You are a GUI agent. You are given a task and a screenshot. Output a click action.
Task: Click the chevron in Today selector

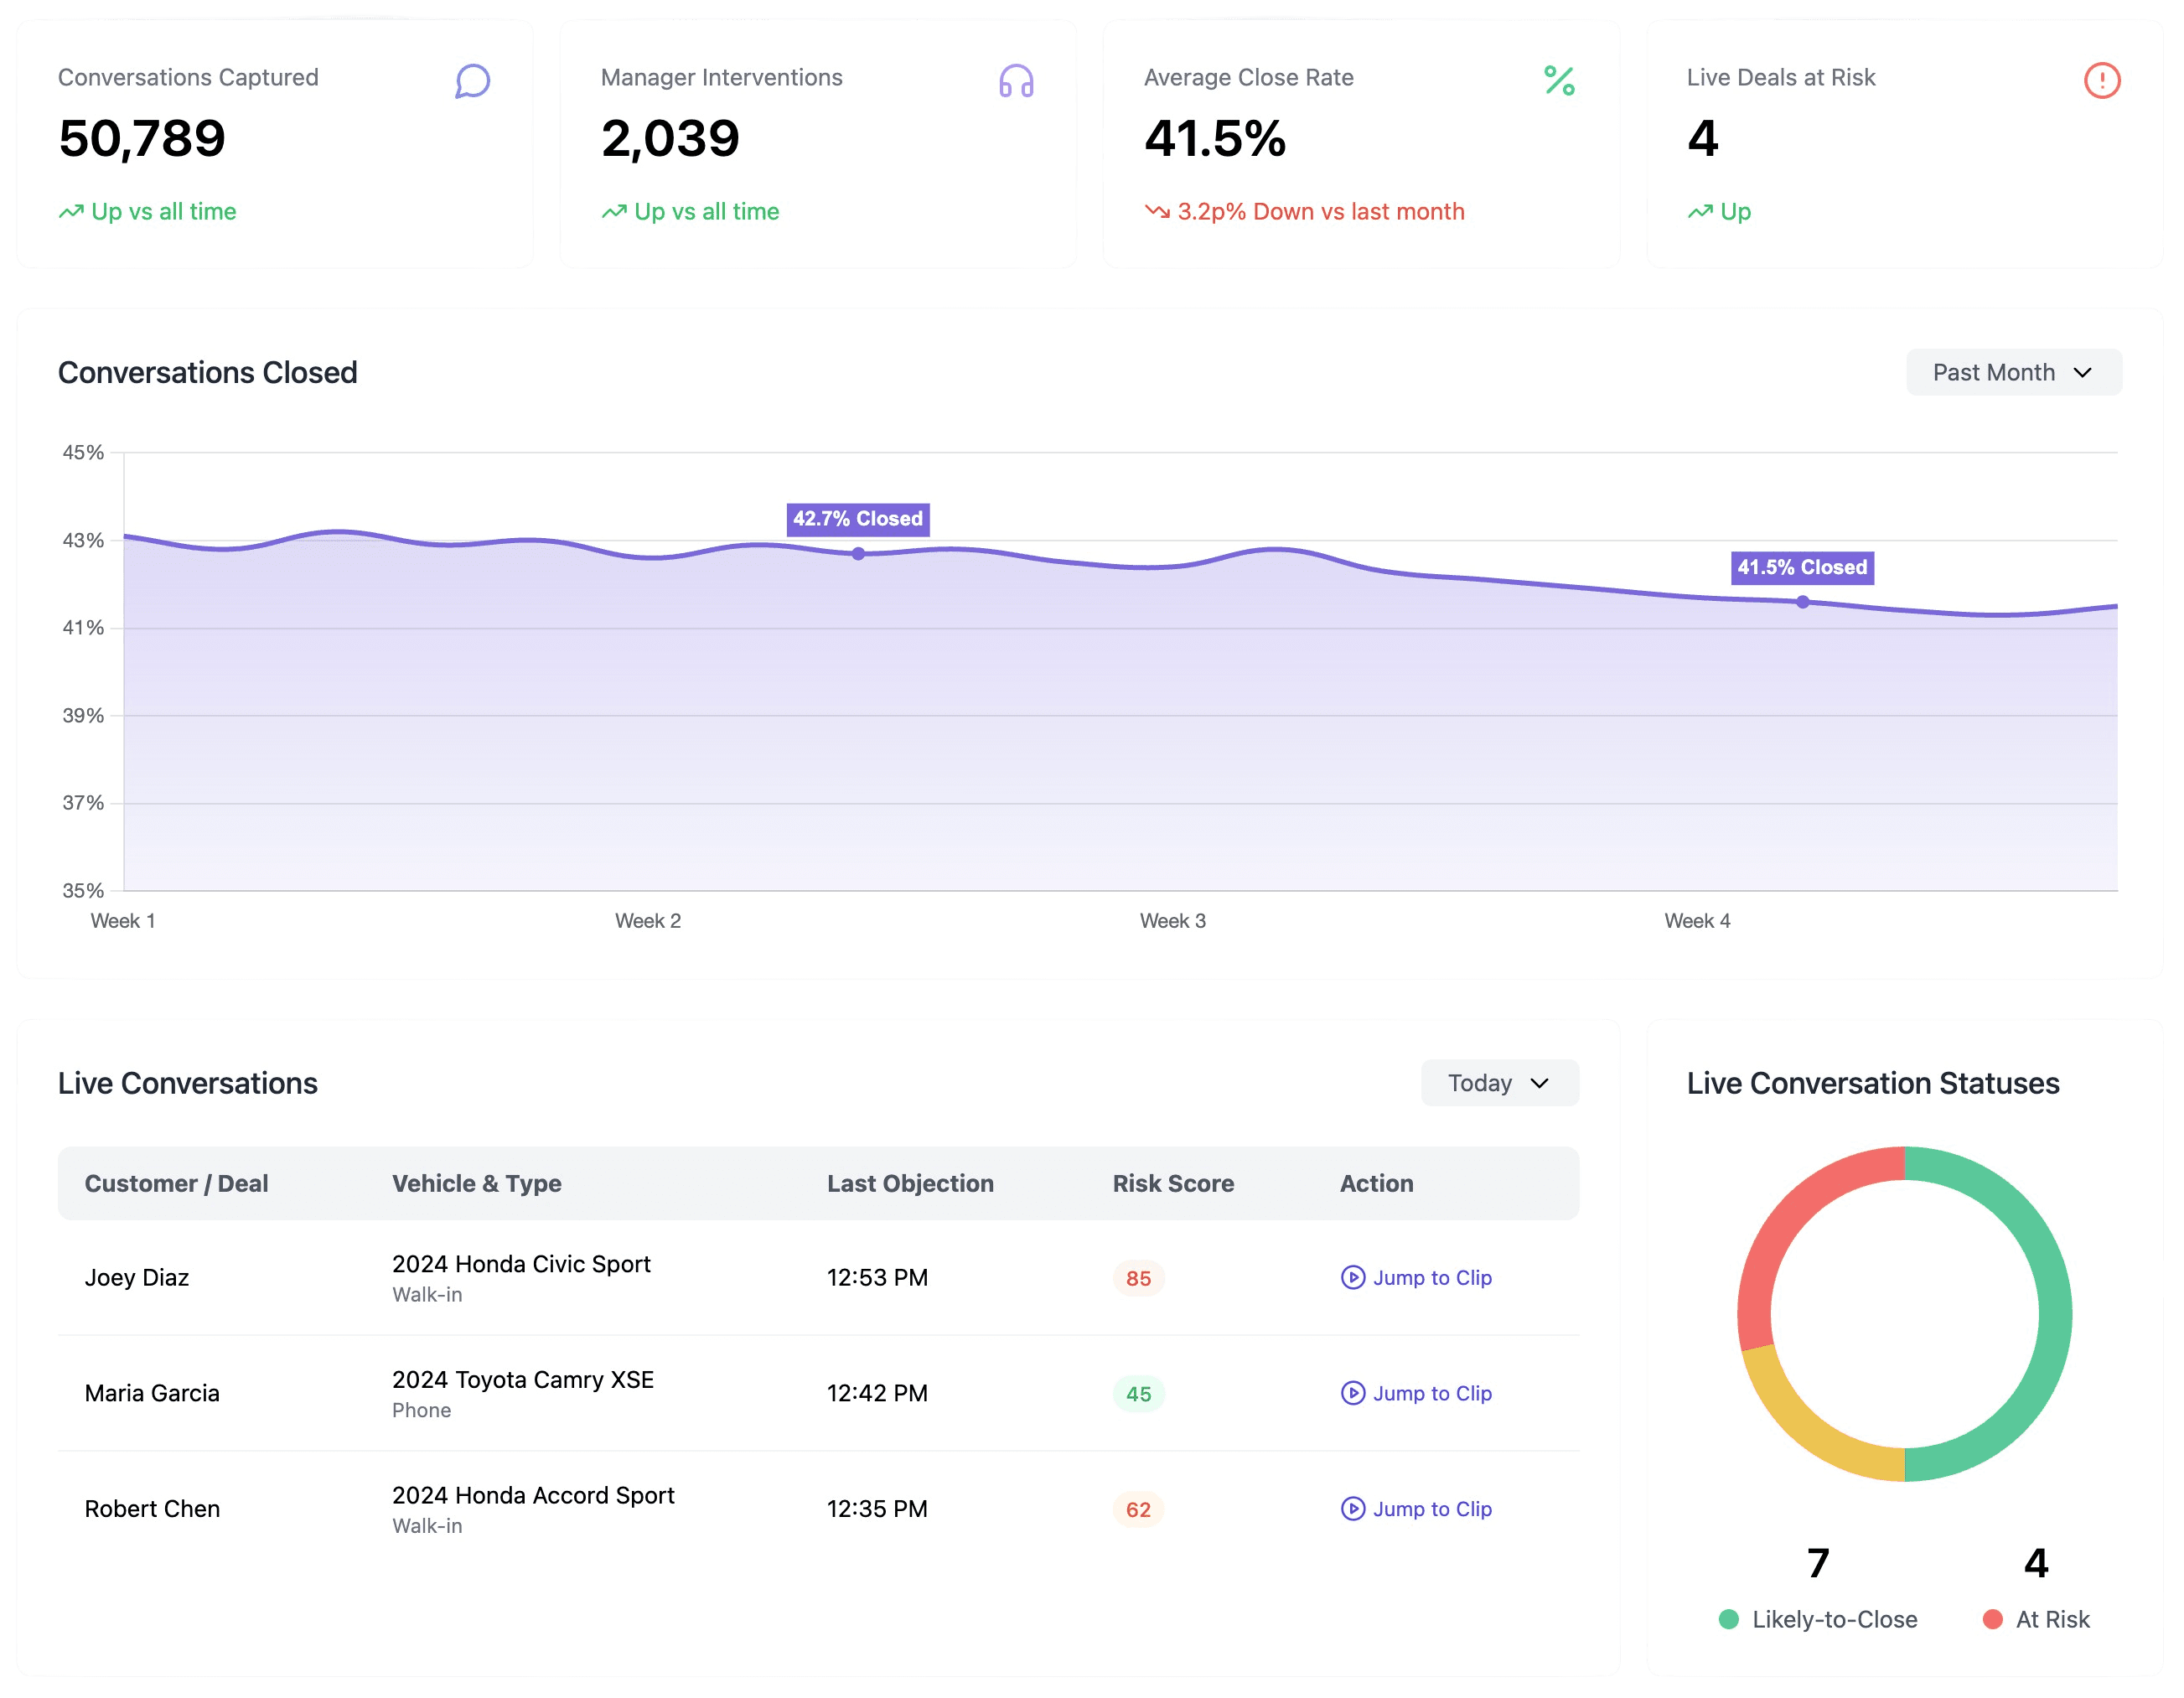pyautogui.click(x=1539, y=1084)
